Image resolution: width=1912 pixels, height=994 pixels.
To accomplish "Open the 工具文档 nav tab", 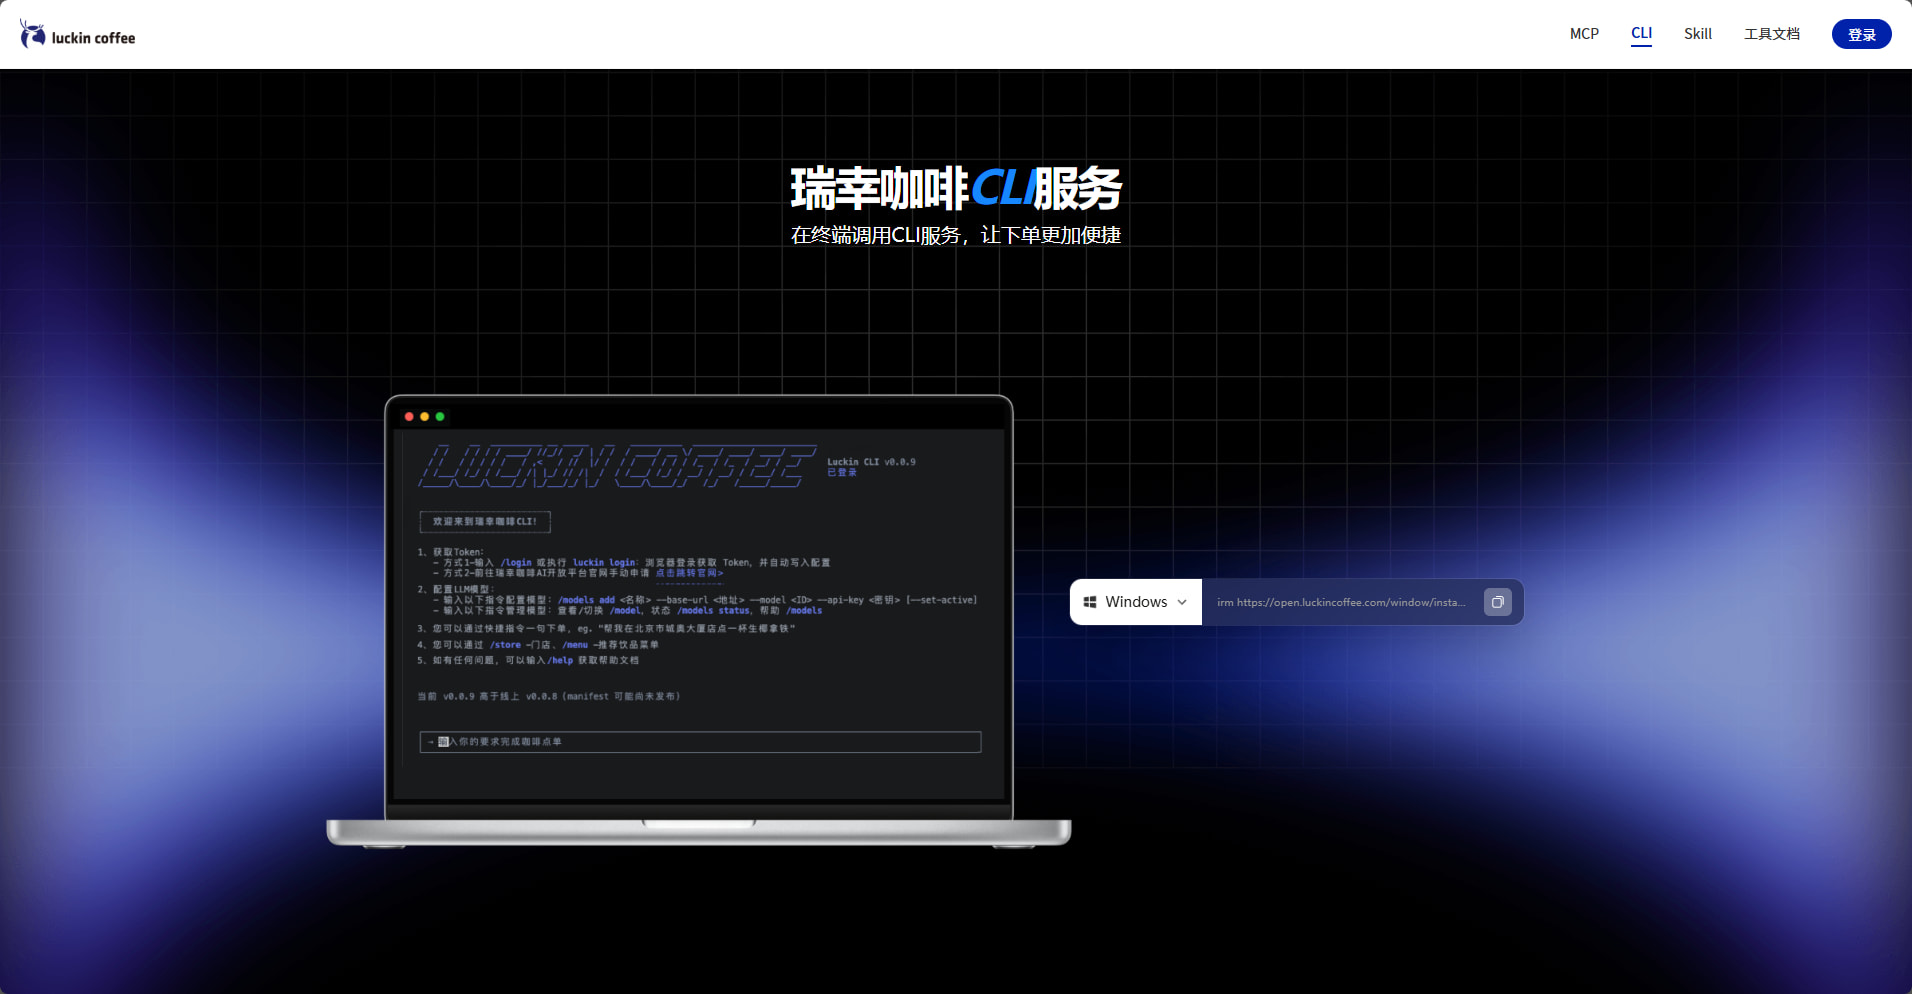I will [x=1771, y=34].
